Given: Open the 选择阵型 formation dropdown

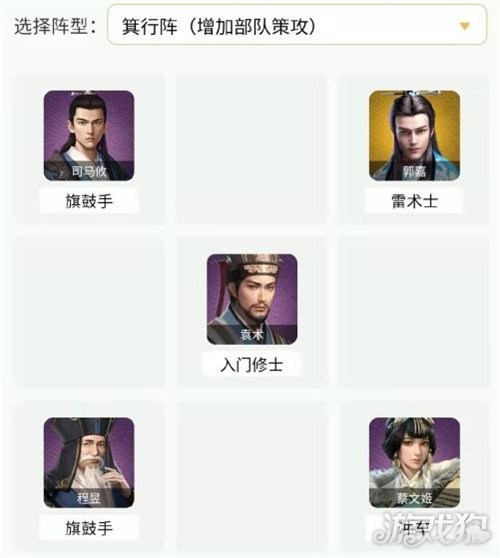Looking at the screenshot, I should click(297, 25).
